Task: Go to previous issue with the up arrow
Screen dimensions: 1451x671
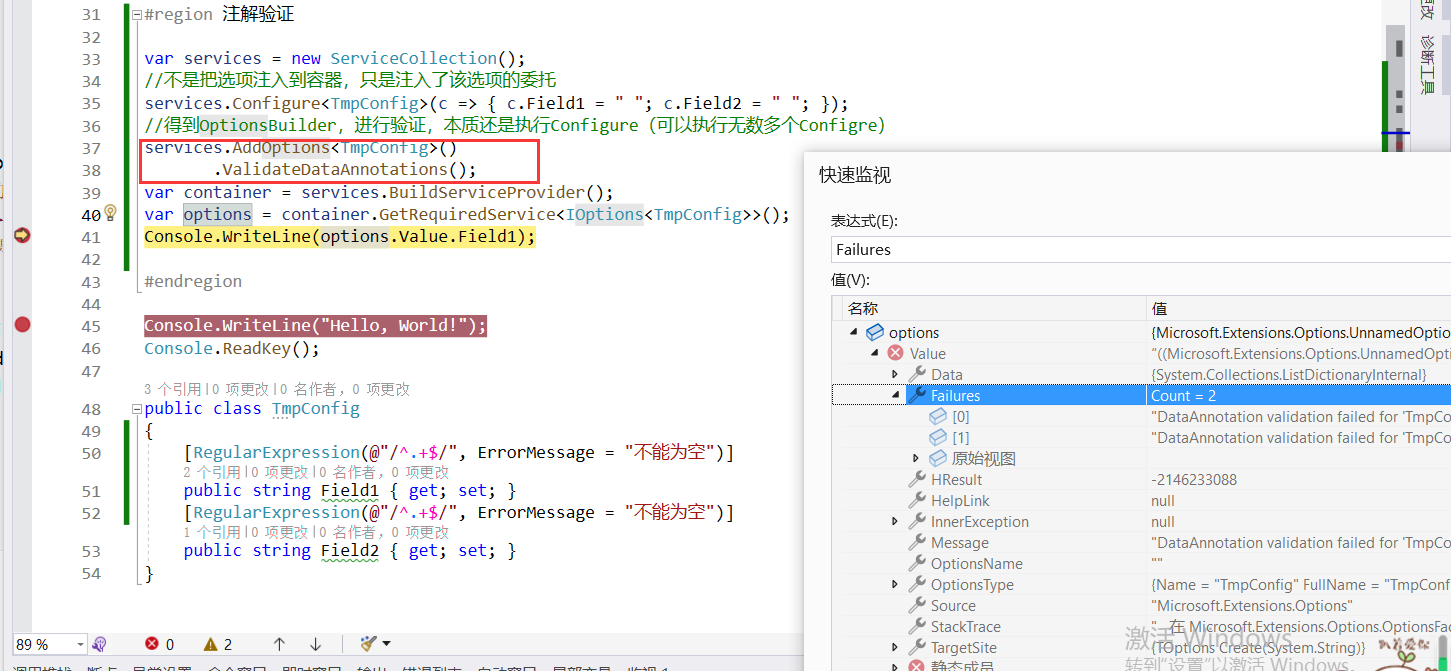Action: click(x=279, y=644)
